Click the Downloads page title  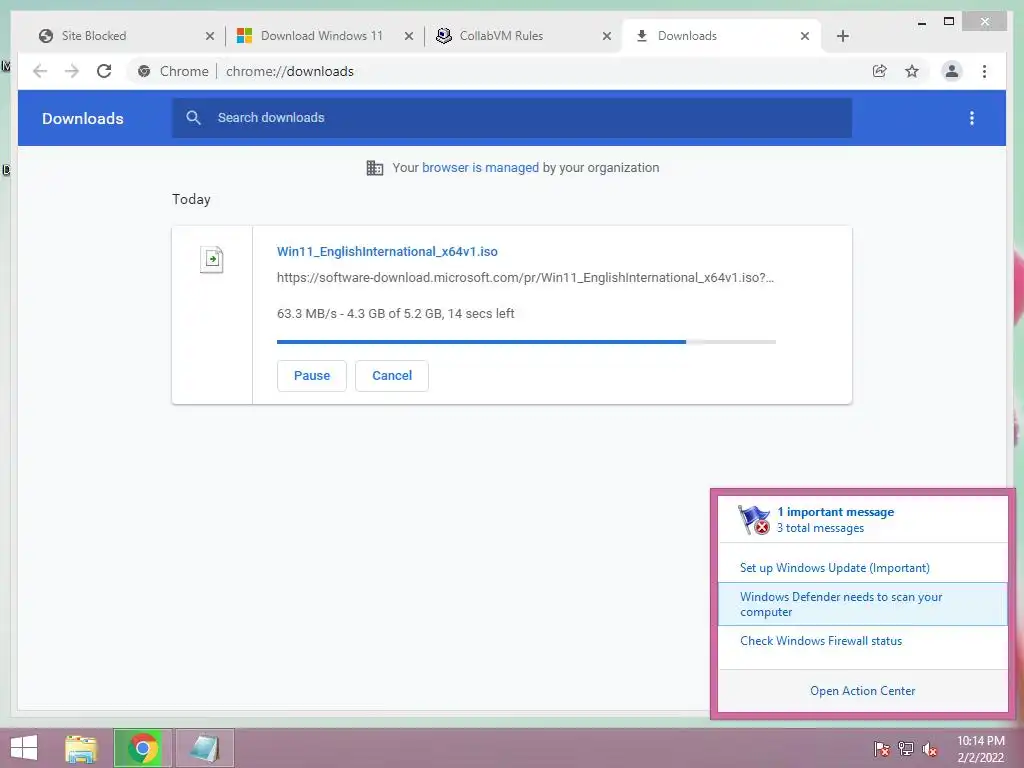pos(83,118)
